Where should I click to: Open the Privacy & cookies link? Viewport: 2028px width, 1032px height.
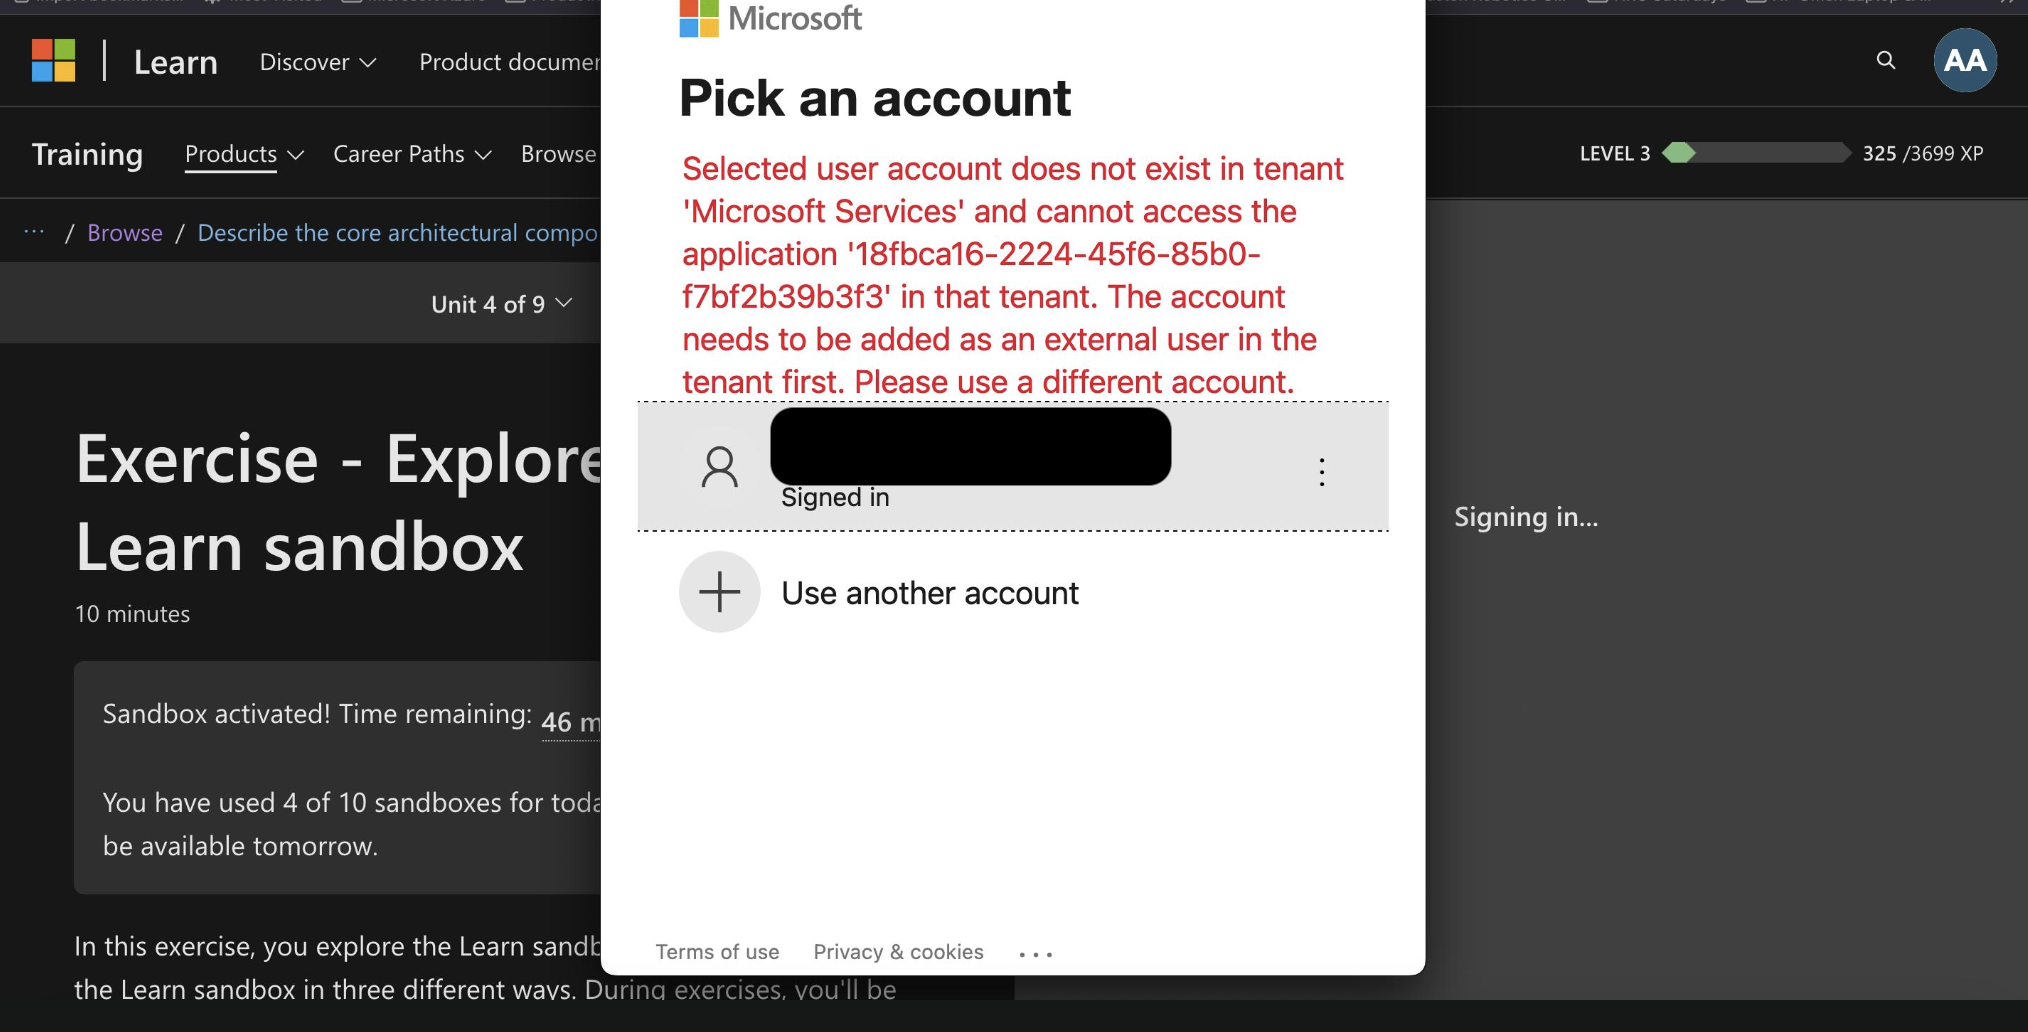(x=898, y=952)
